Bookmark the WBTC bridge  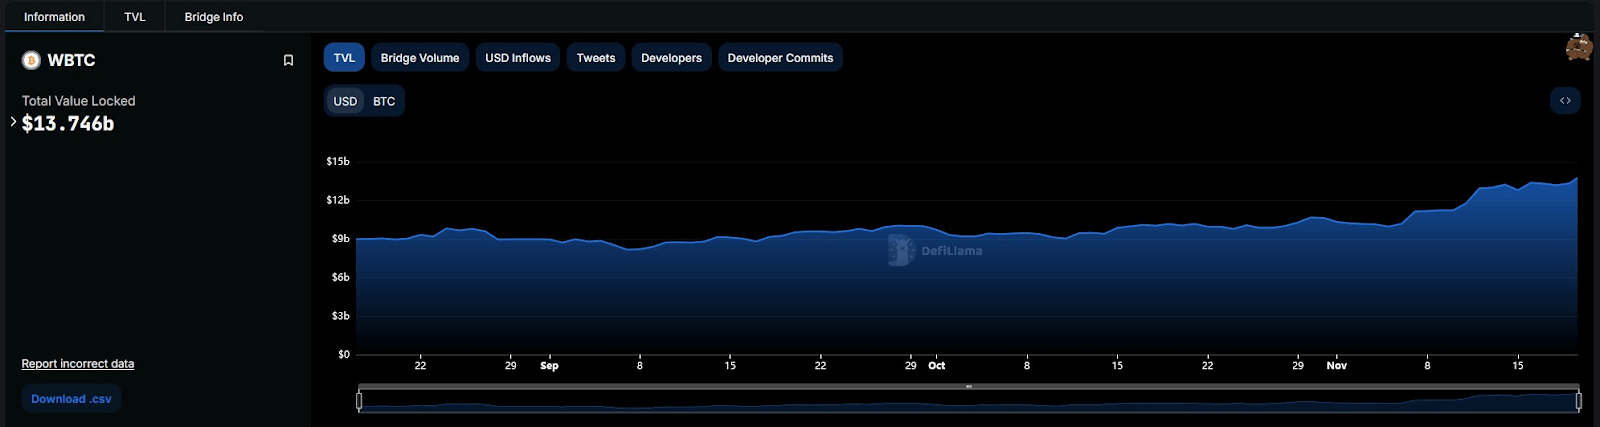(x=288, y=60)
